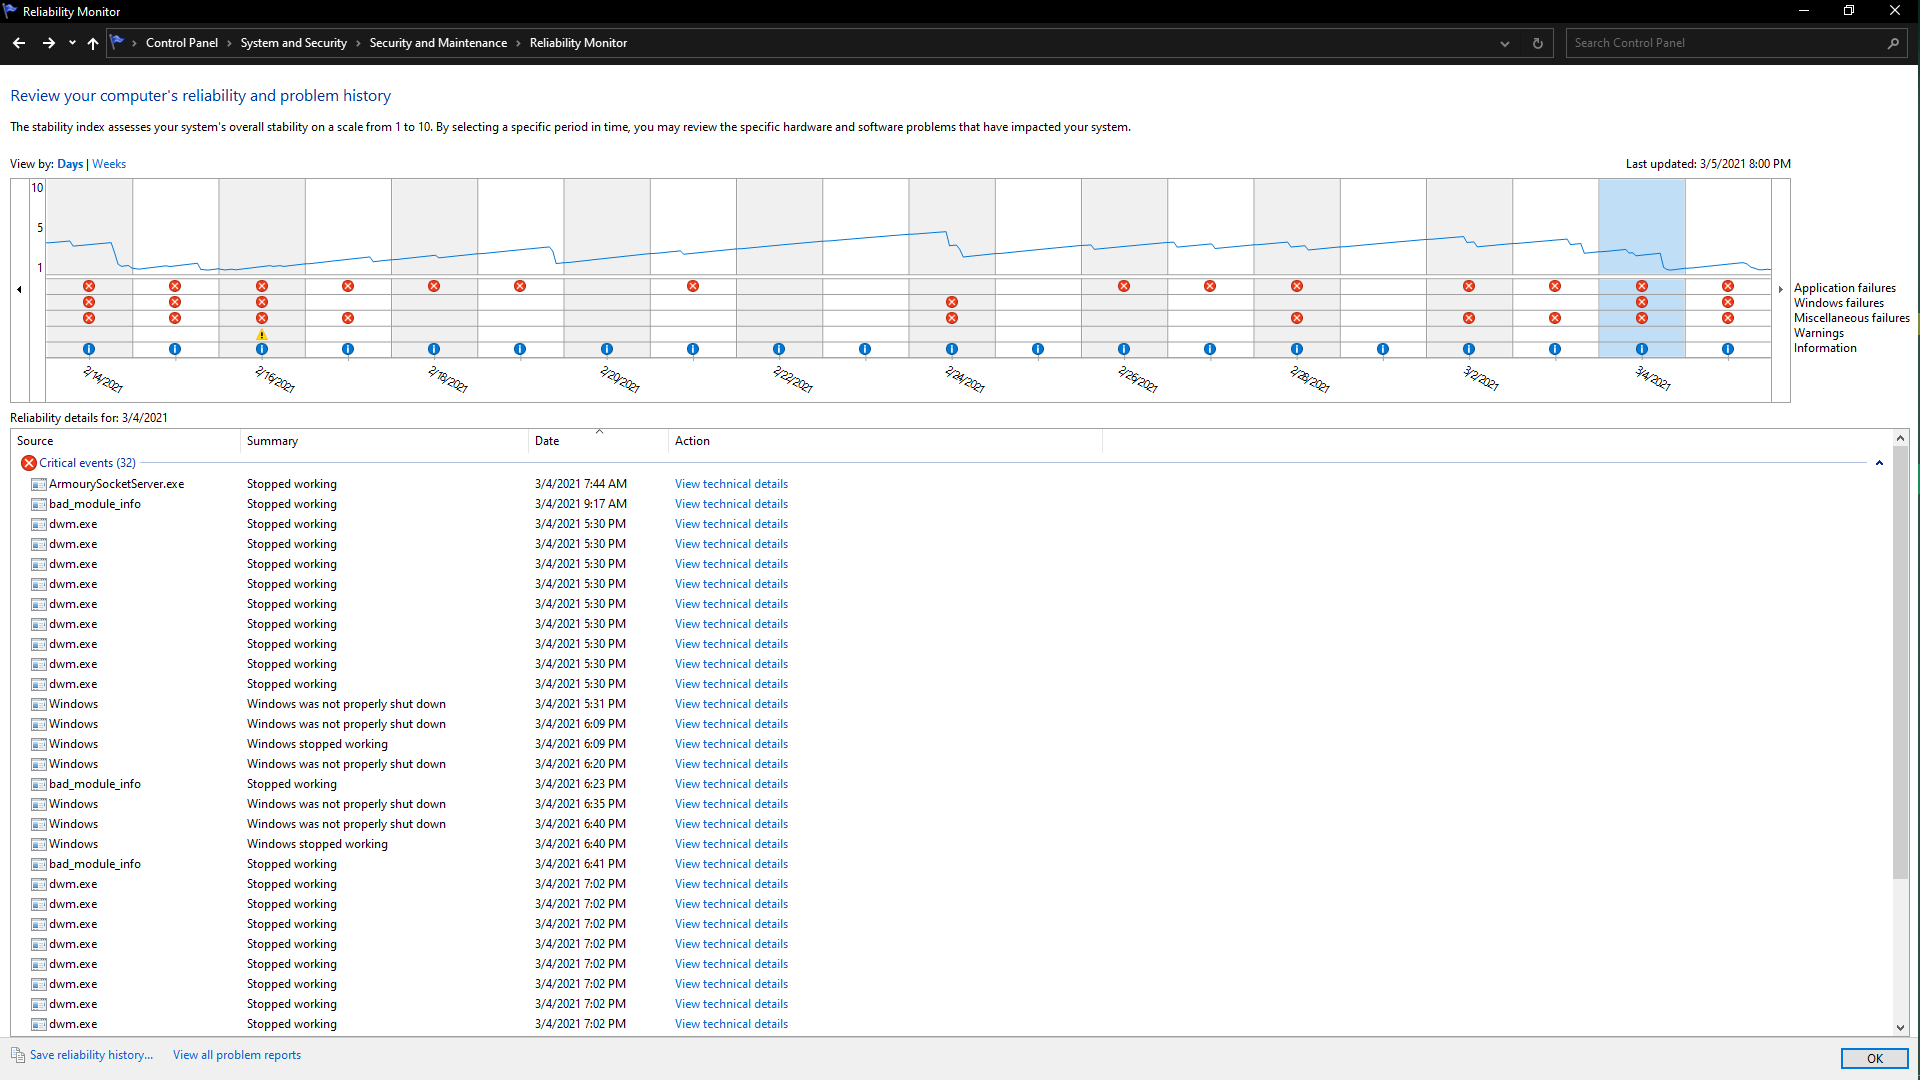The image size is (1920, 1080).
Task: Click the vertical scrollbar down arrow
Action: [x=1900, y=1027]
